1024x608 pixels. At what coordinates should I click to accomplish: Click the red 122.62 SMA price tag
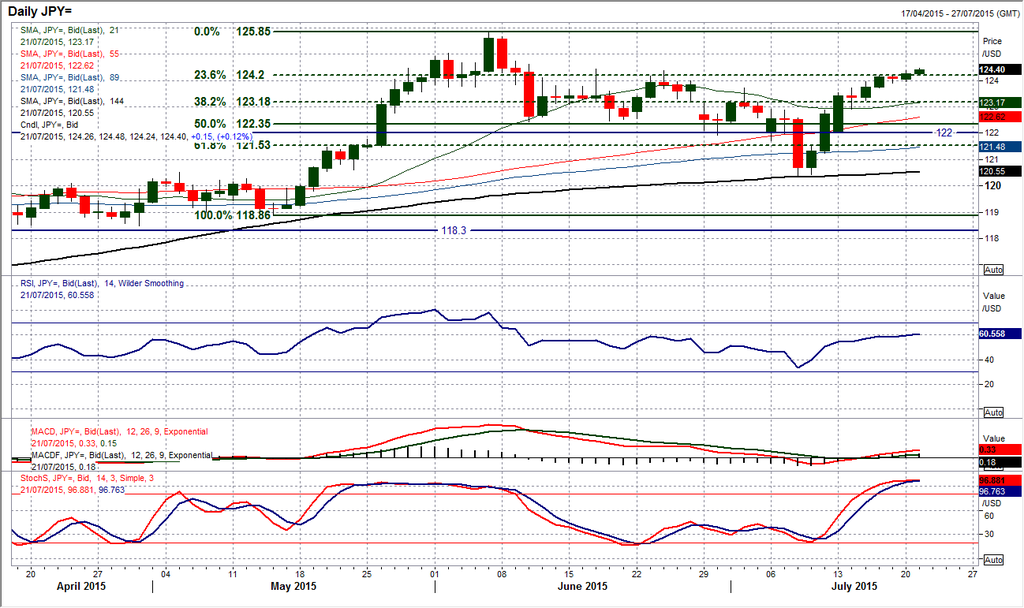[x=1000, y=117]
